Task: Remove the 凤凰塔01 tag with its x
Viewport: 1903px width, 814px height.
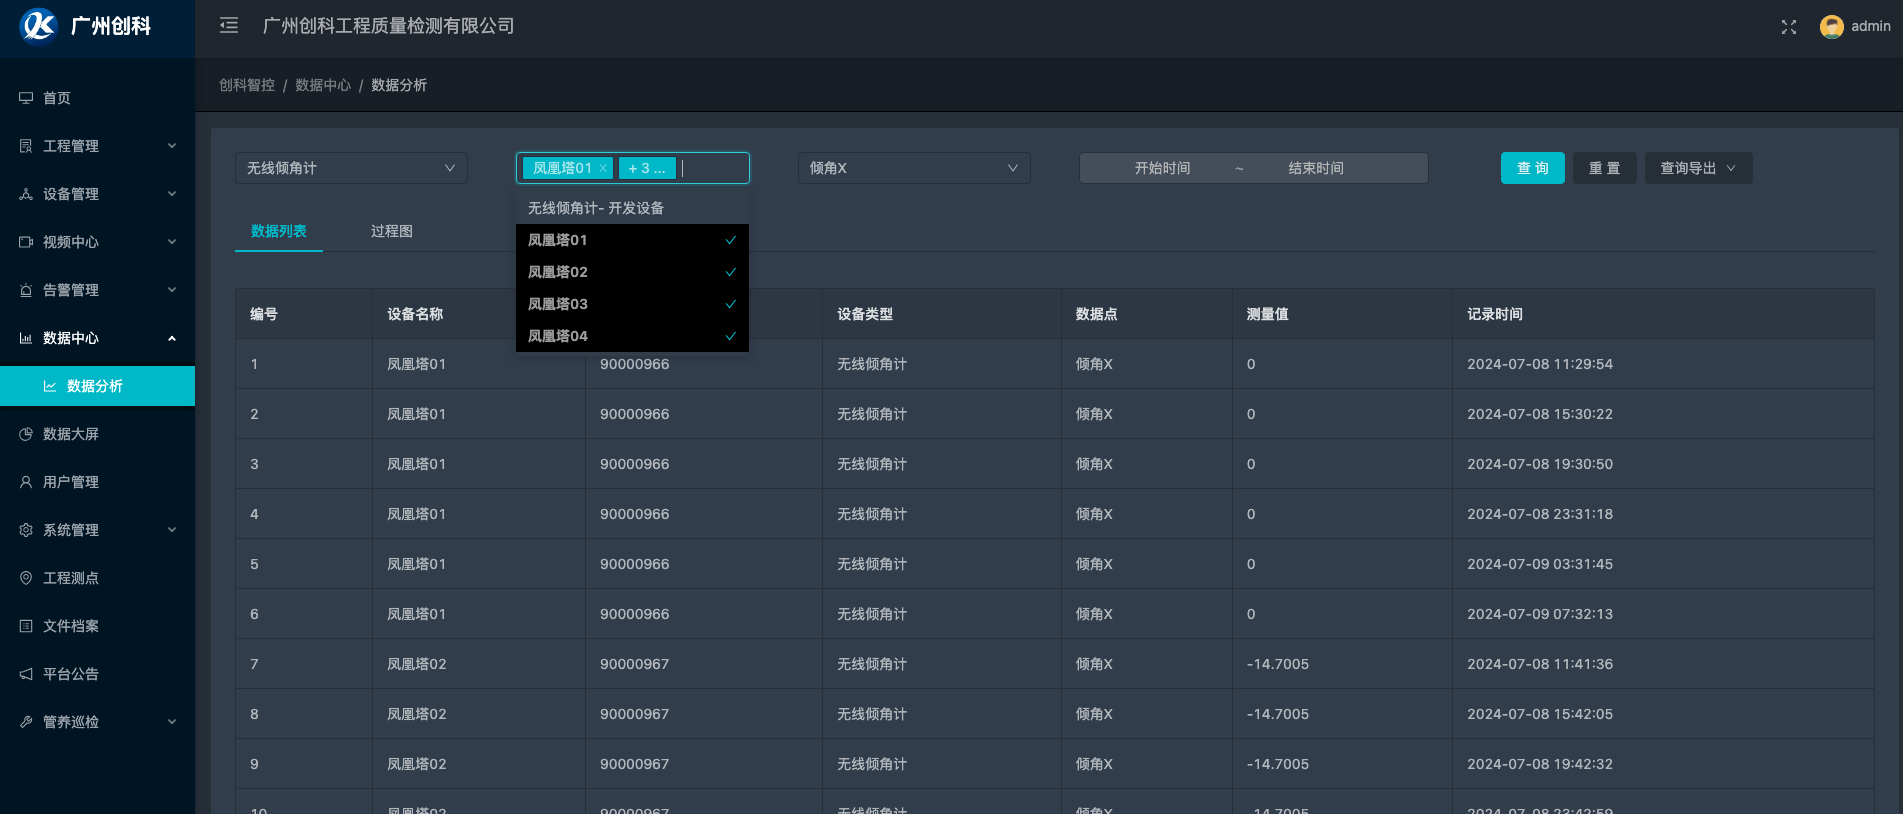Action: coord(603,169)
